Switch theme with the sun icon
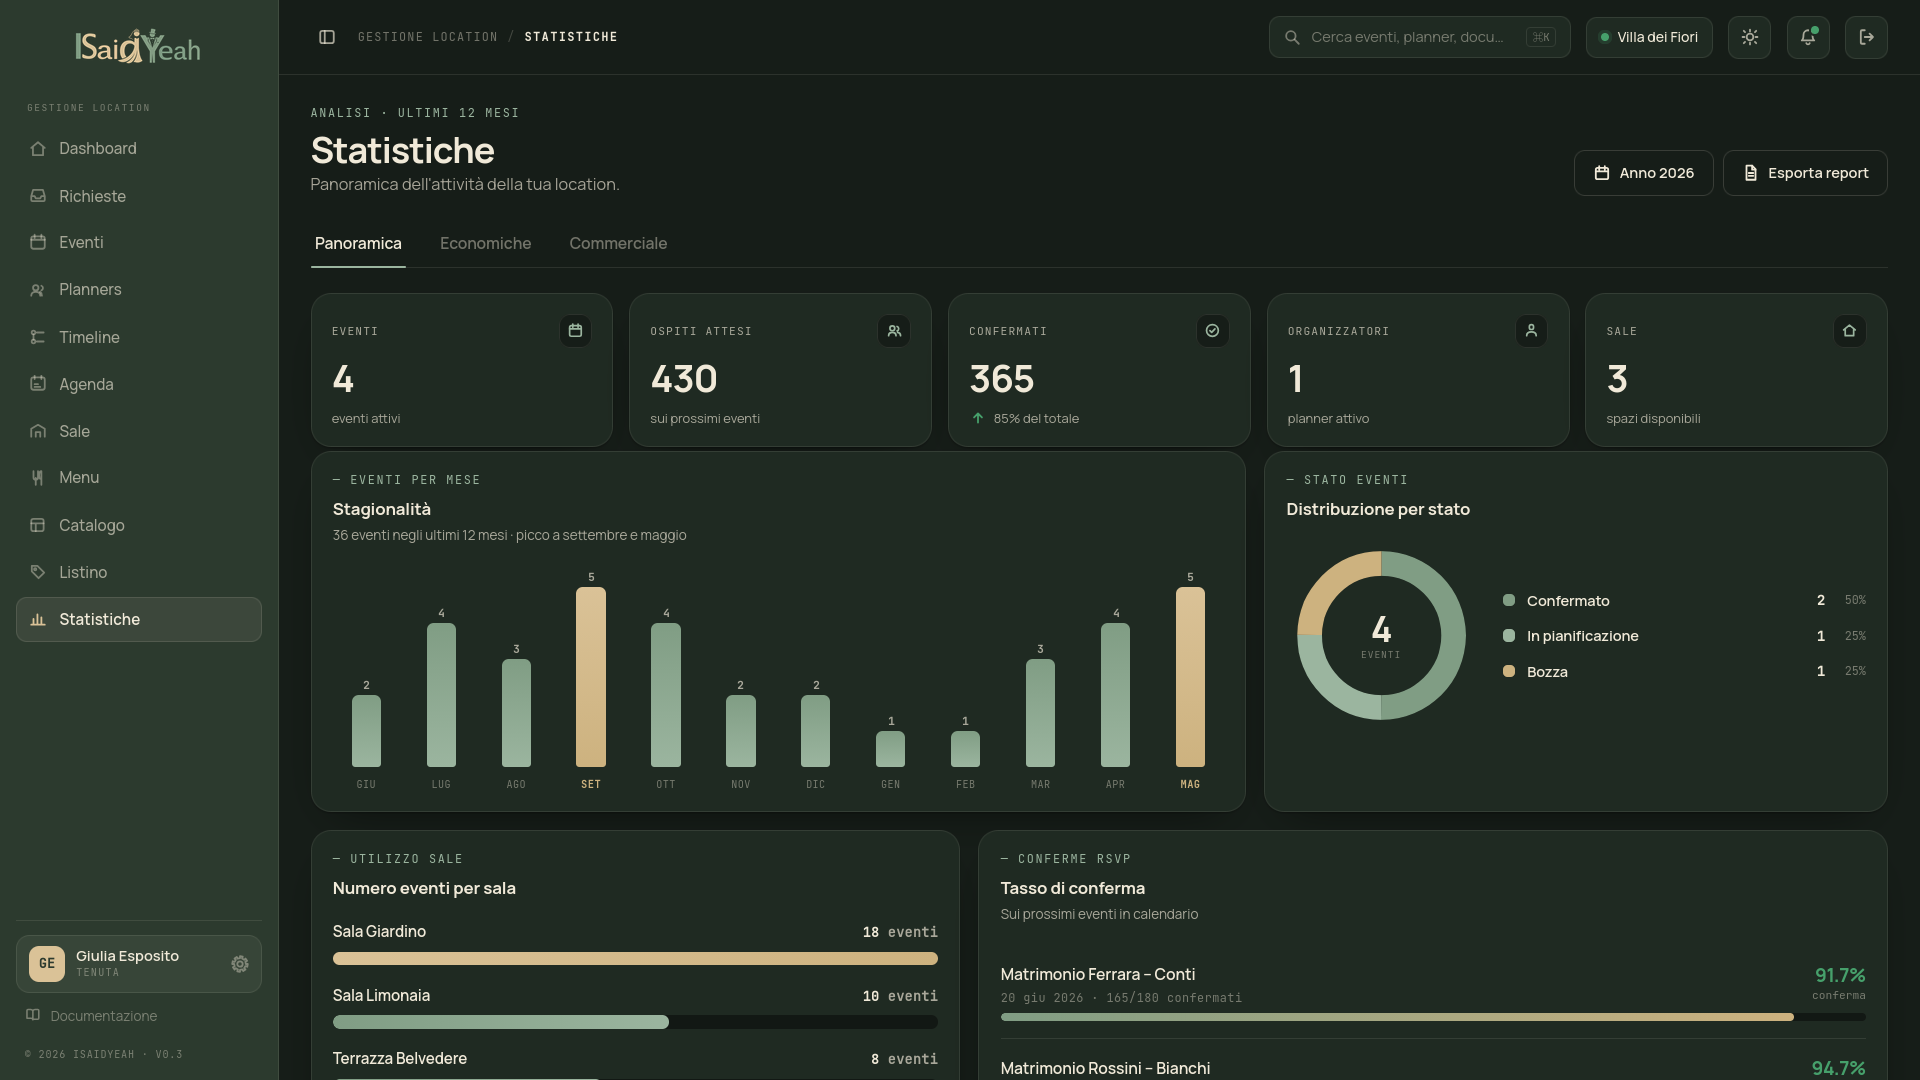 coord(1749,37)
